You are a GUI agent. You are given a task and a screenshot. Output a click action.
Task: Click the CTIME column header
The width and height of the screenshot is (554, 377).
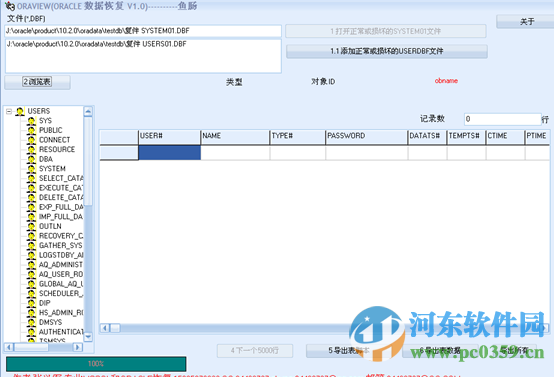tap(505, 137)
